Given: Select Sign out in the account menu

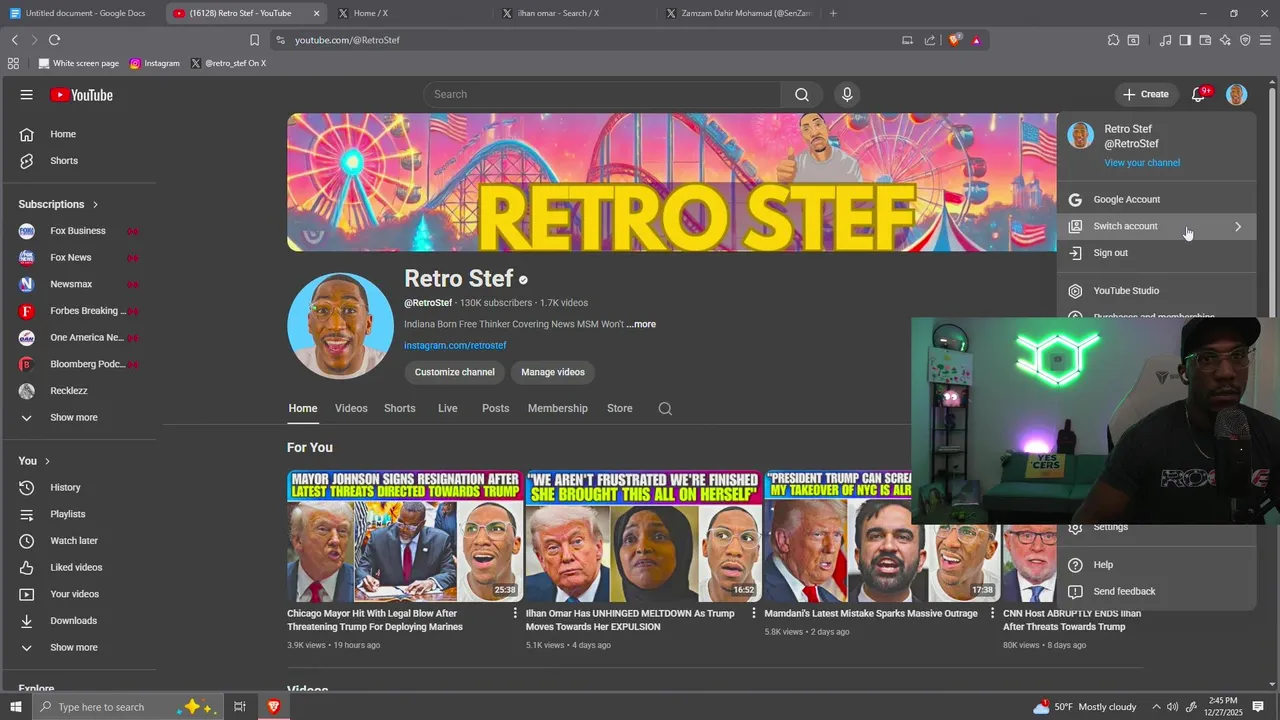Looking at the screenshot, I should click(x=1156, y=253).
